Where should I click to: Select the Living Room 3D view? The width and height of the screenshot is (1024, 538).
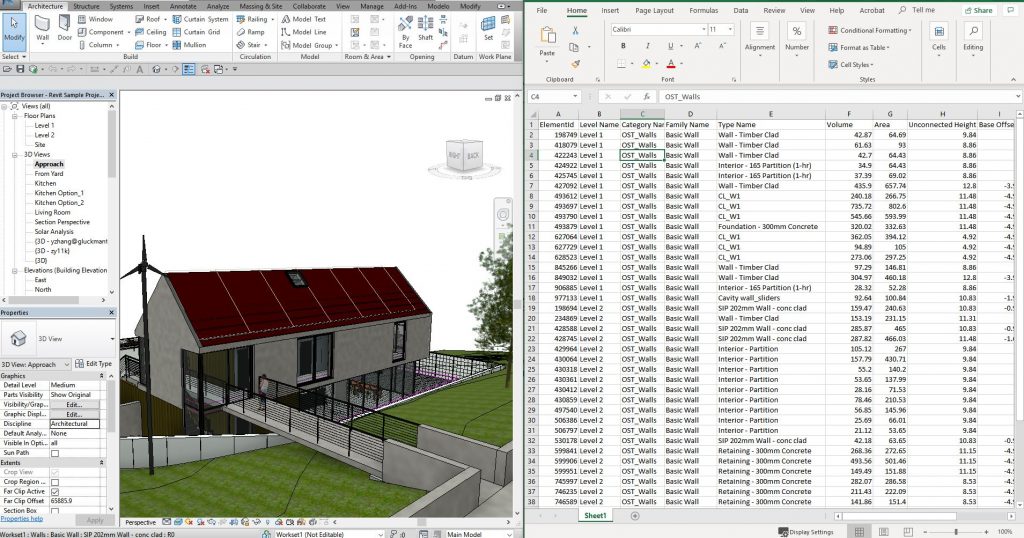pos(52,212)
